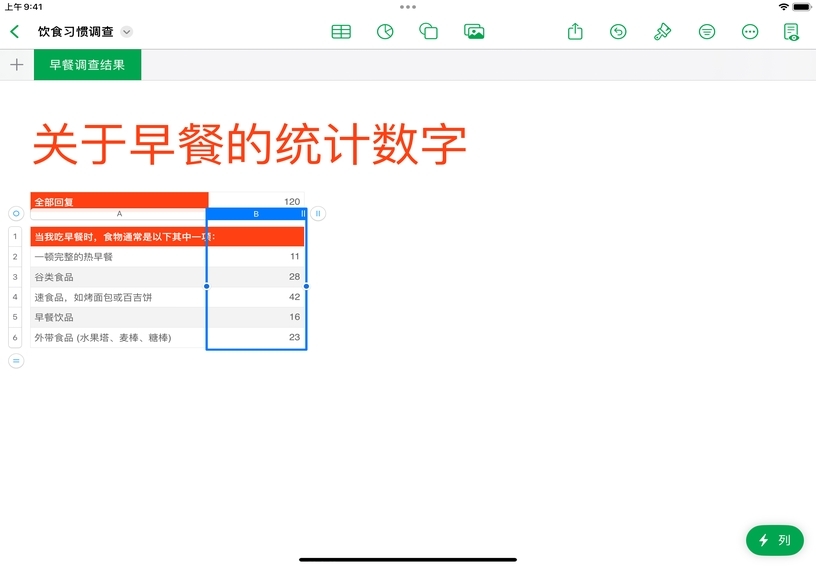Select the 早餐调查结果 sheet tab
The image size is (816, 567).
pyautogui.click(x=87, y=65)
